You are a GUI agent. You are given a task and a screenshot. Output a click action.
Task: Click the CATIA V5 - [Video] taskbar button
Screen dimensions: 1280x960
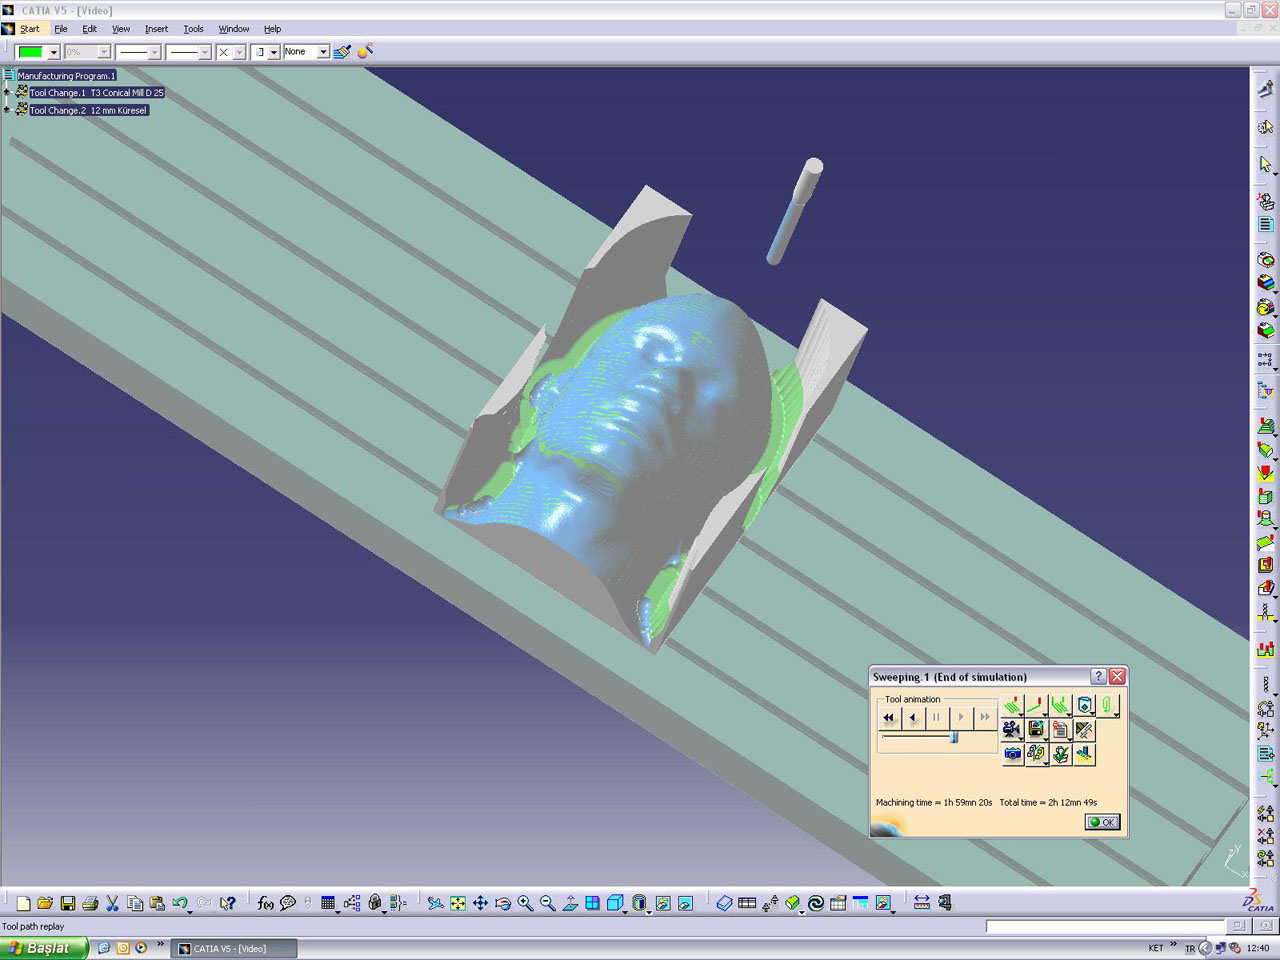(235, 948)
